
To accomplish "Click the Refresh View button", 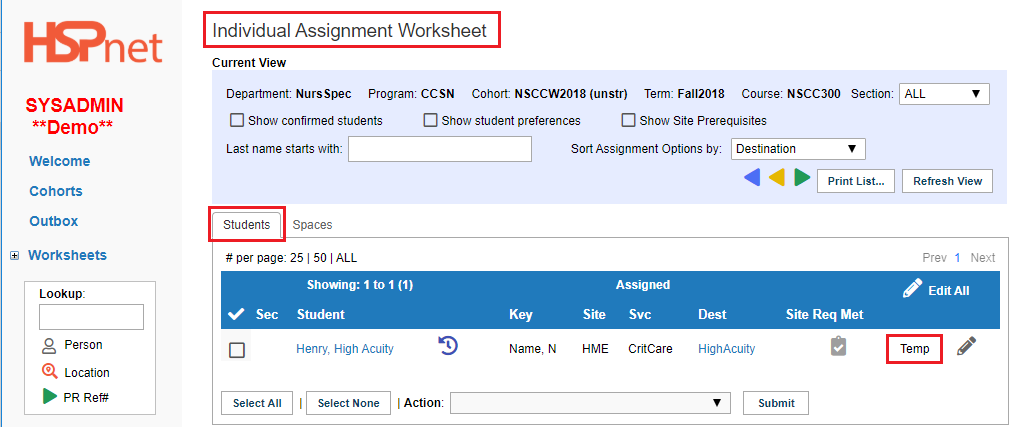I will click(x=947, y=181).
